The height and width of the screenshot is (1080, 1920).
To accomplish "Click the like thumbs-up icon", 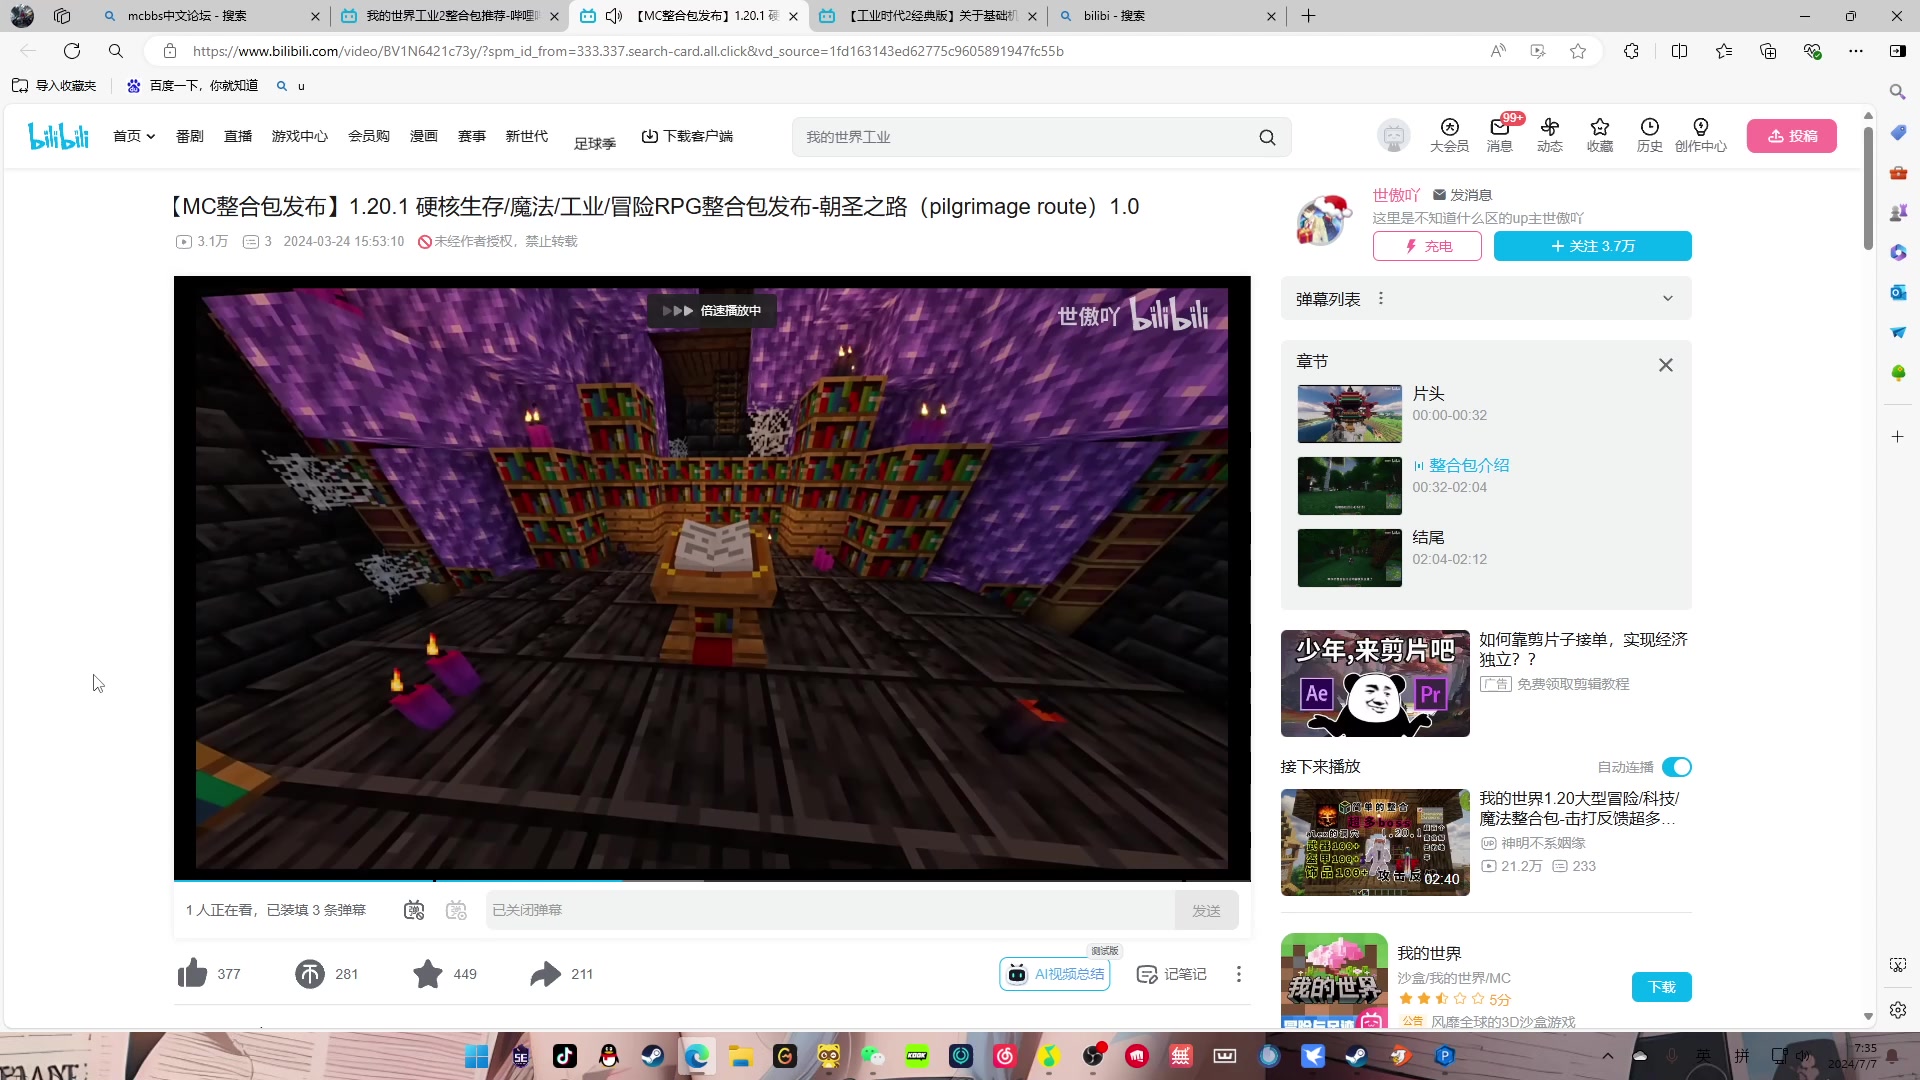I will [192, 973].
